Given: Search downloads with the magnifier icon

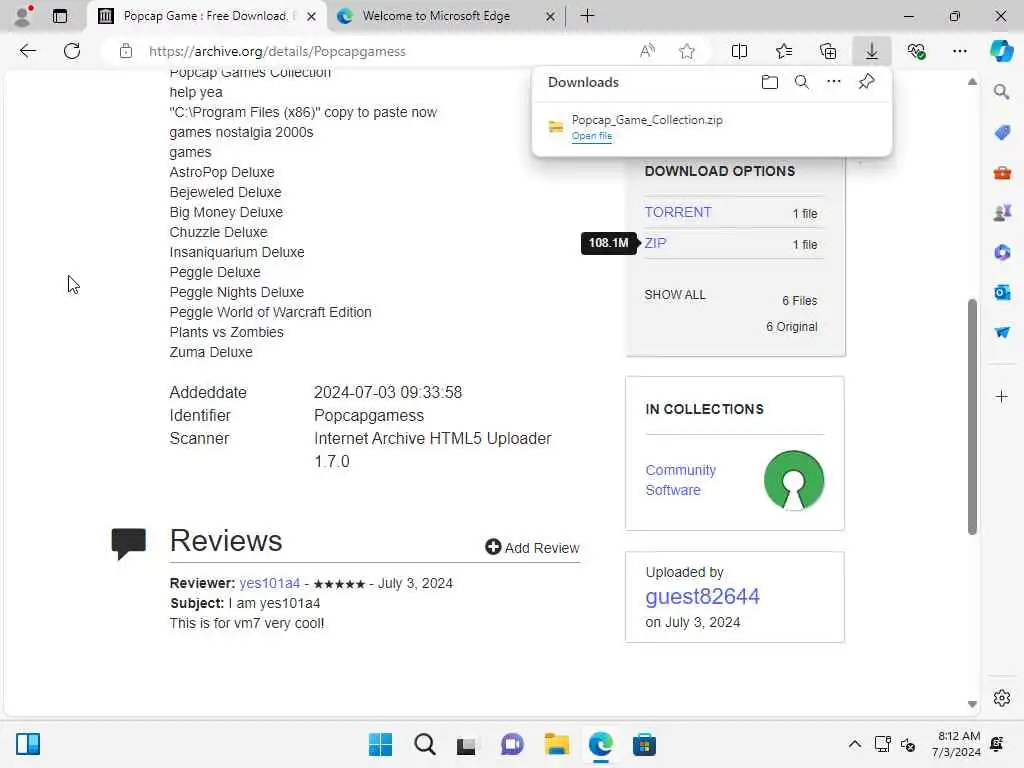Looking at the screenshot, I should (801, 82).
